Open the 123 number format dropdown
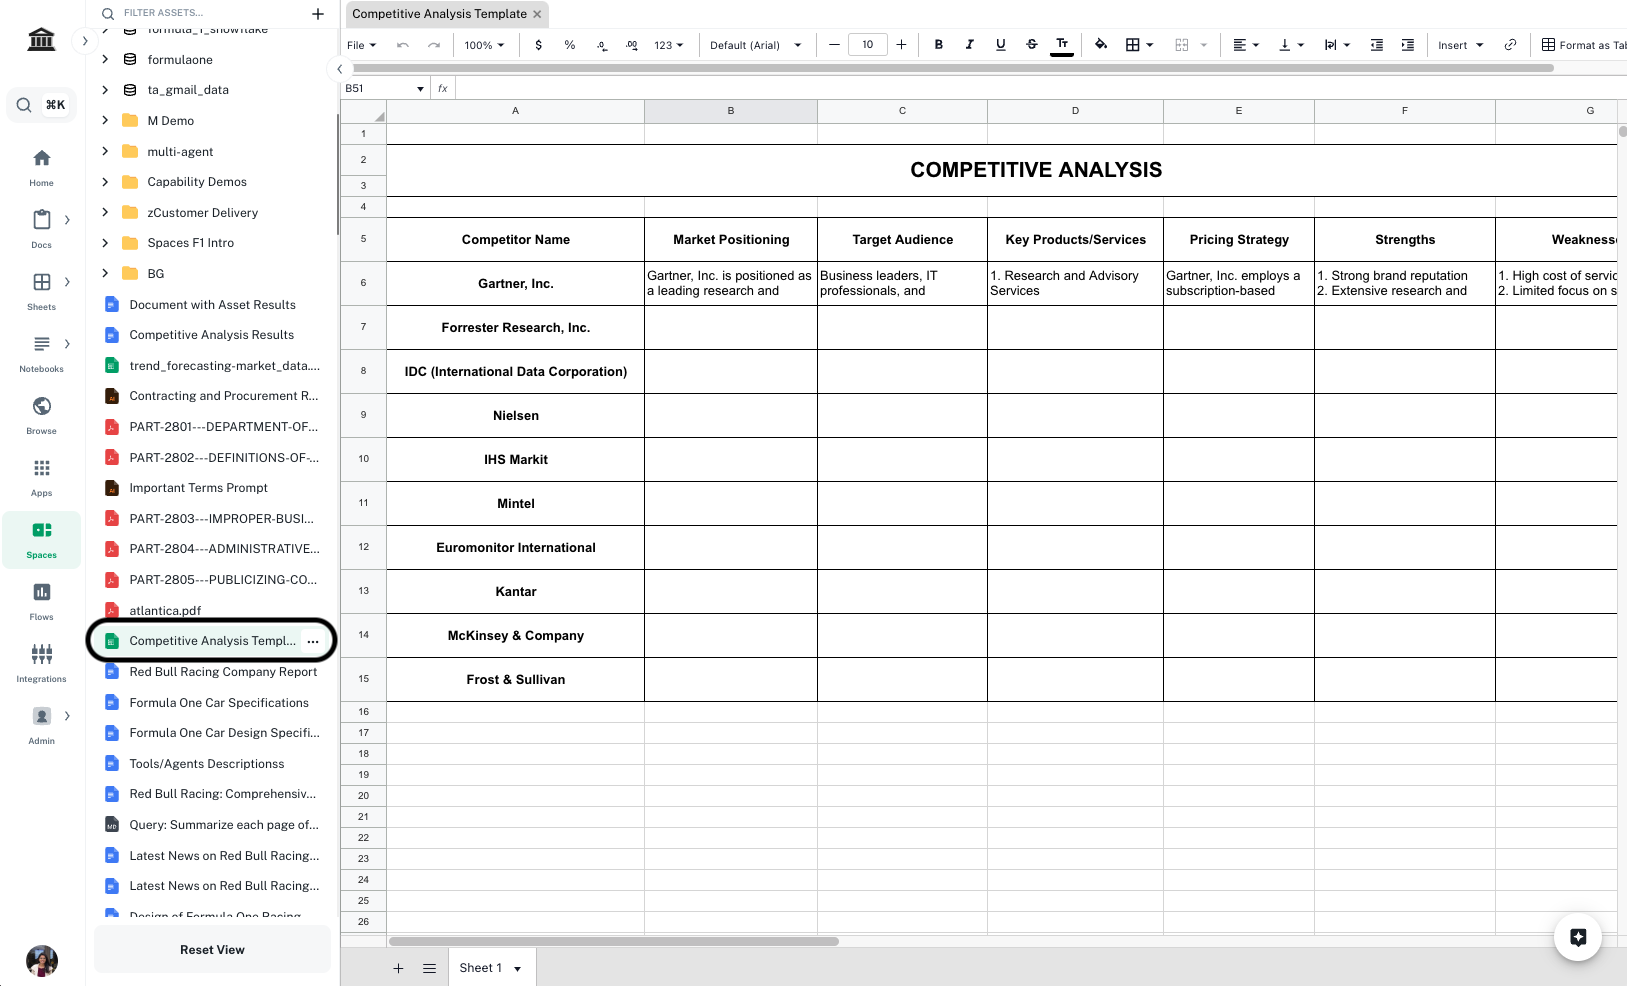The image size is (1627, 986). coord(669,45)
